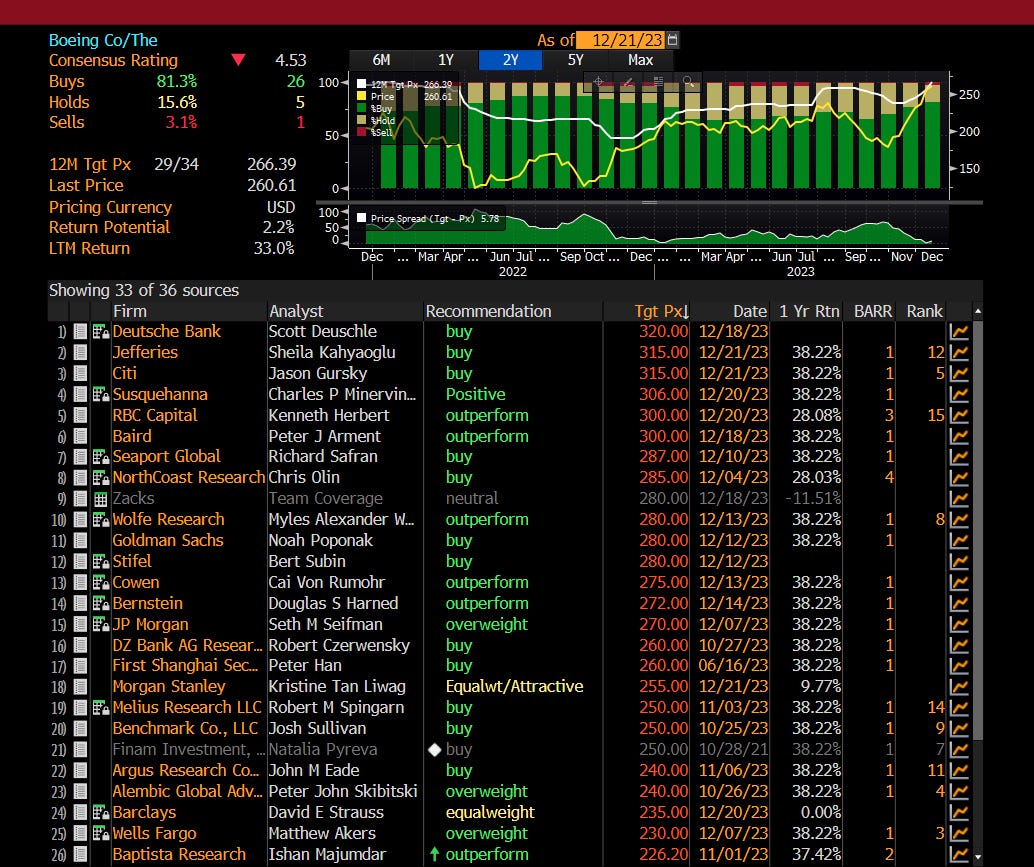Open the document icon in Citi row
1034x867 pixels.
point(80,373)
